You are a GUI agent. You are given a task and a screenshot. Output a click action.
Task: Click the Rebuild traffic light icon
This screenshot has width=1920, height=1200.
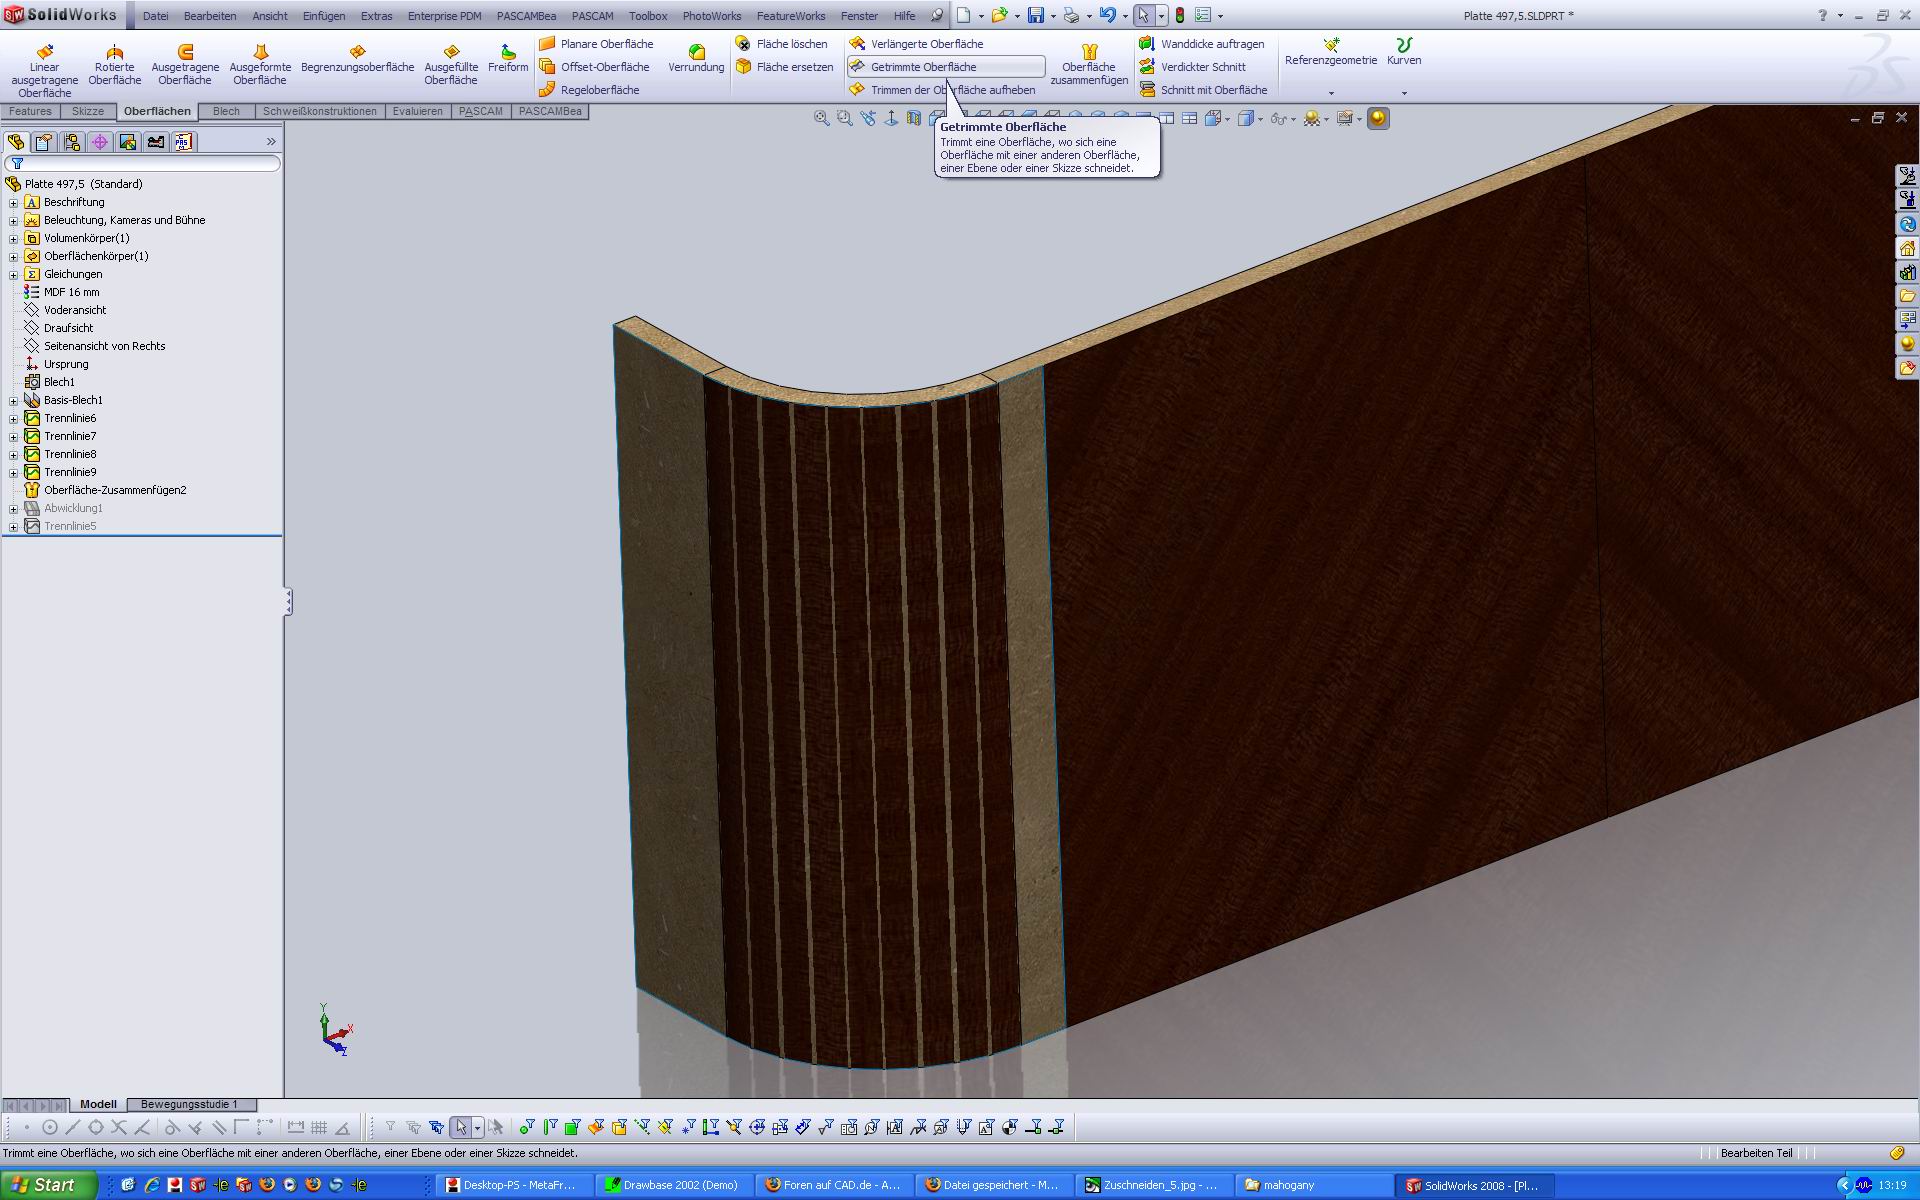(1180, 15)
